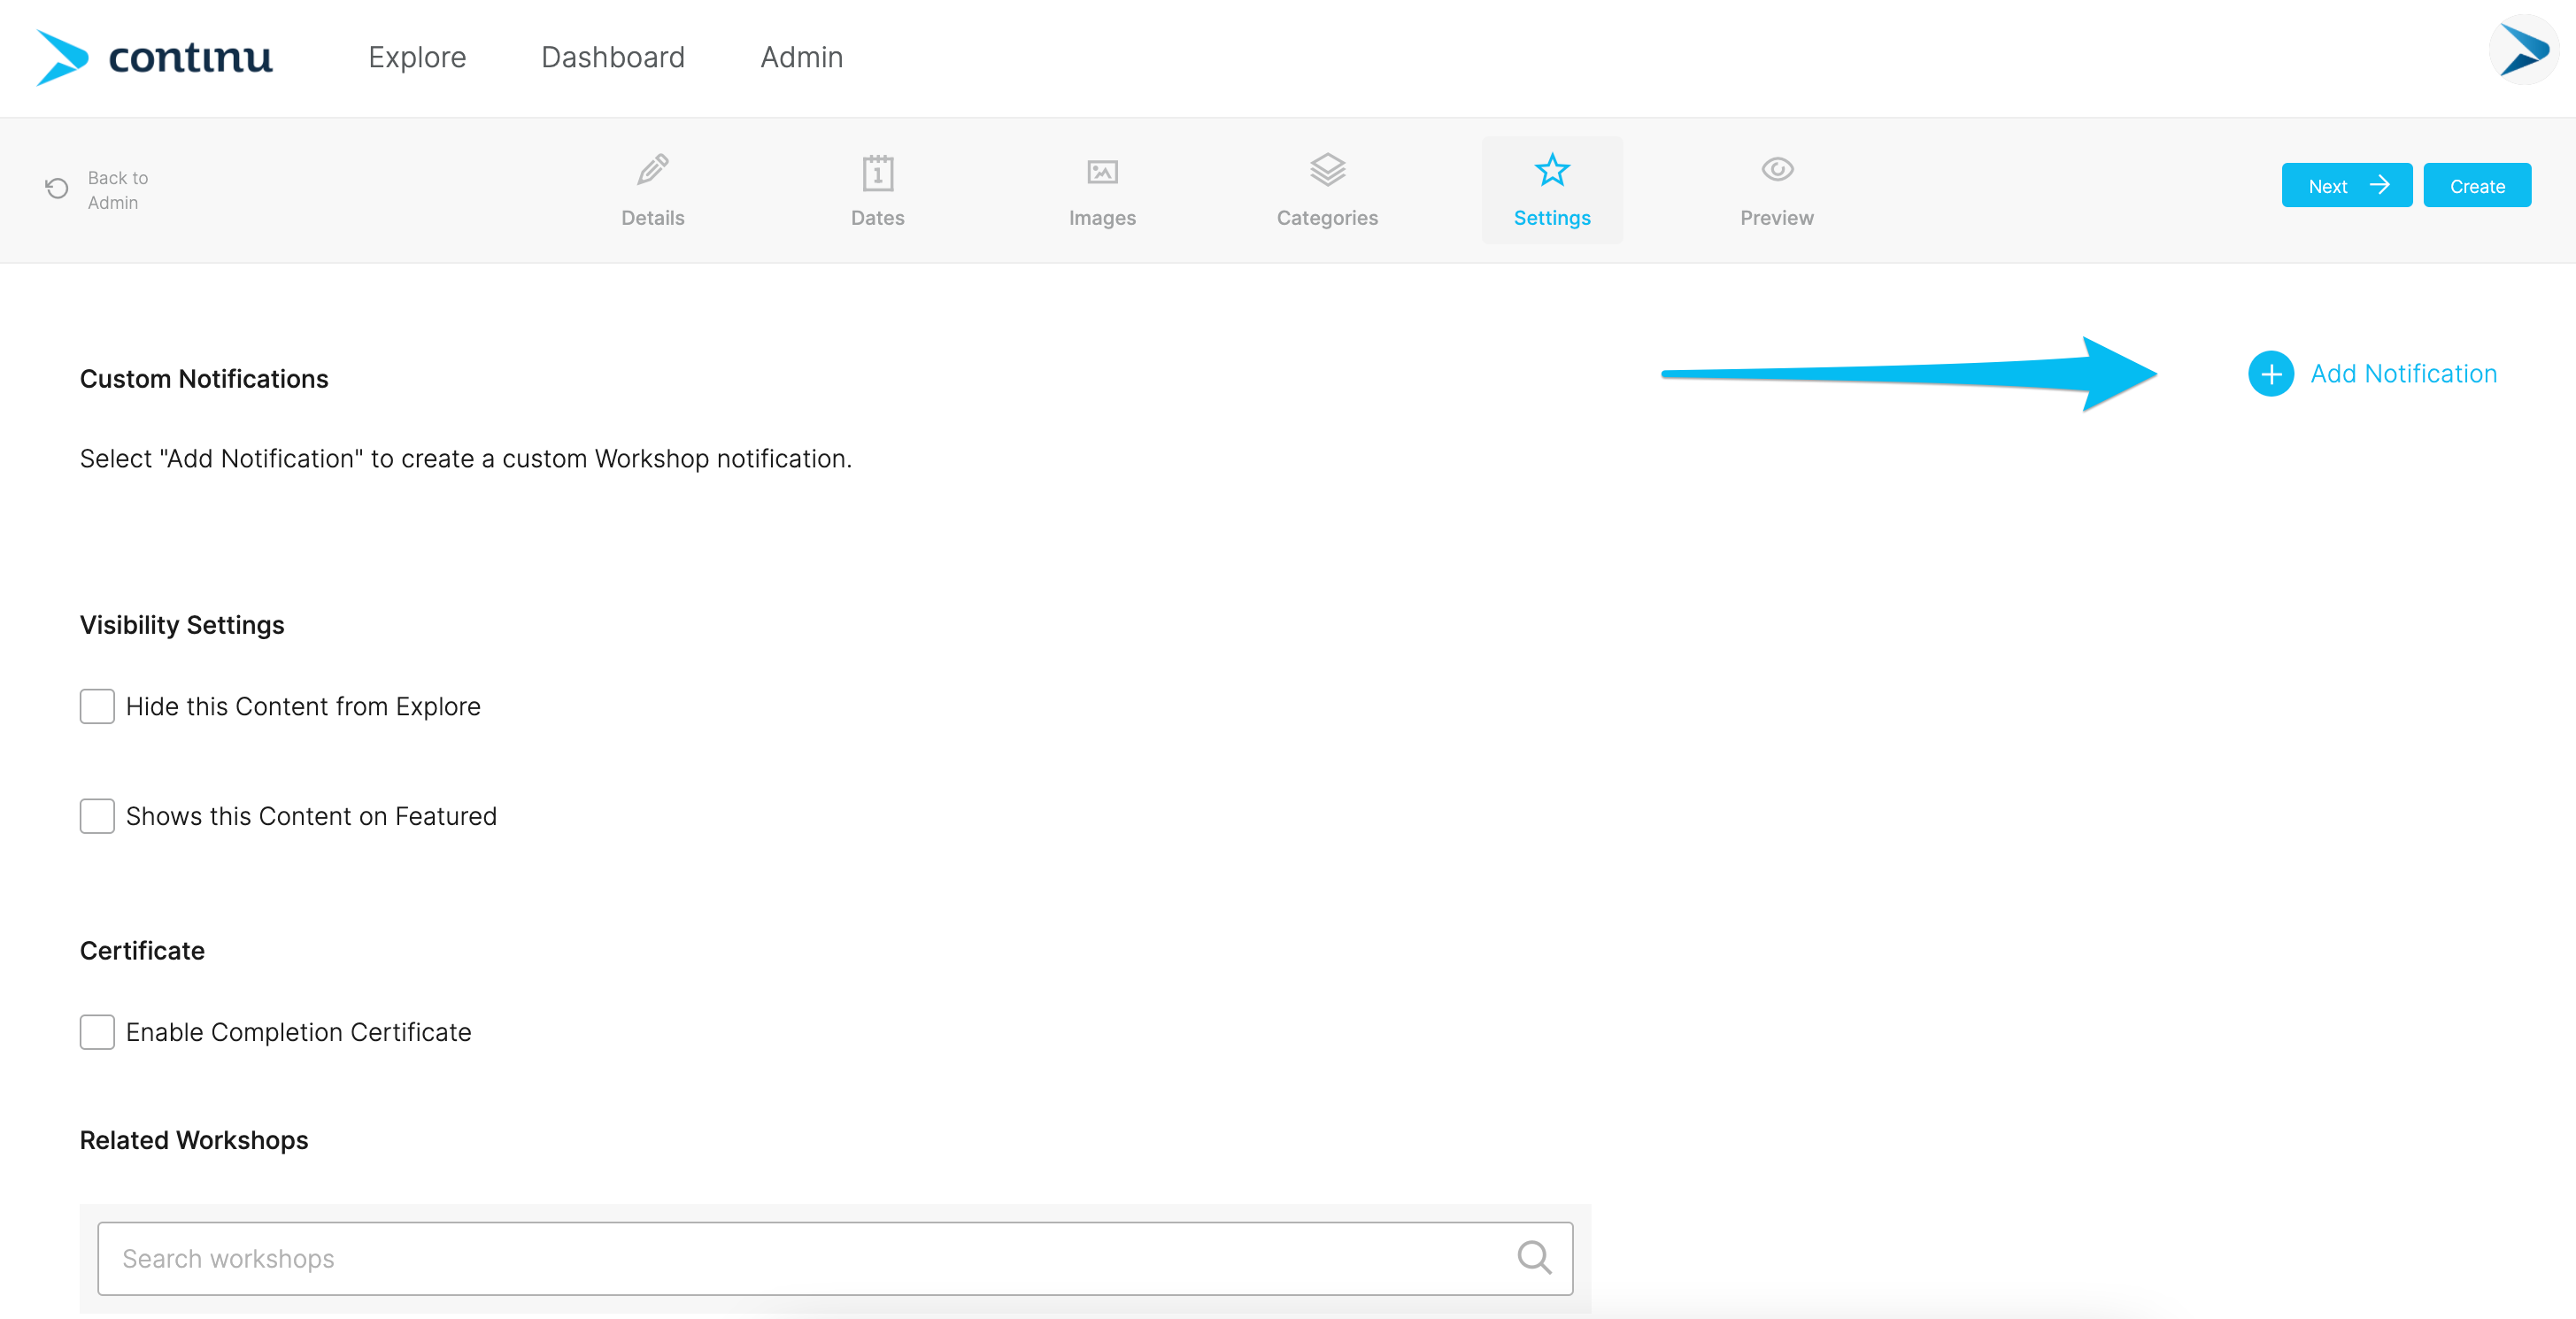Click the Back to Admin link text
The image size is (2576, 1319).
pos(117,190)
